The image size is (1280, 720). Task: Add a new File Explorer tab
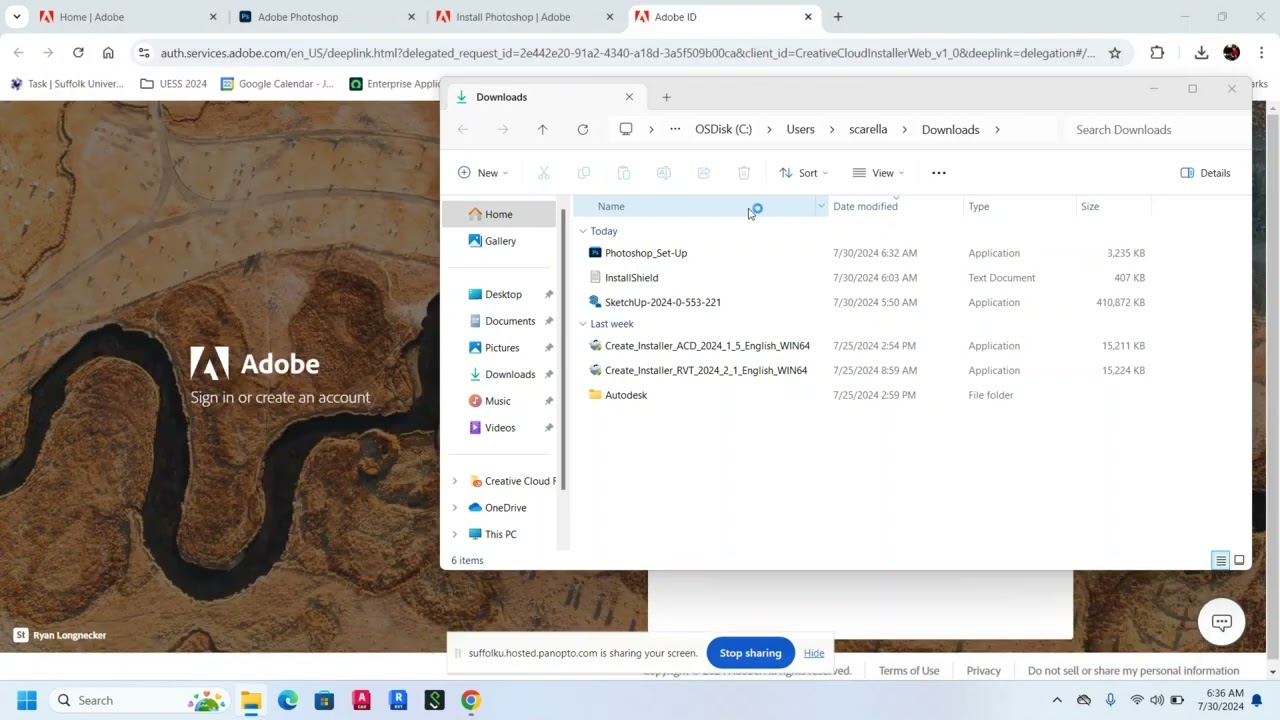tap(667, 97)
